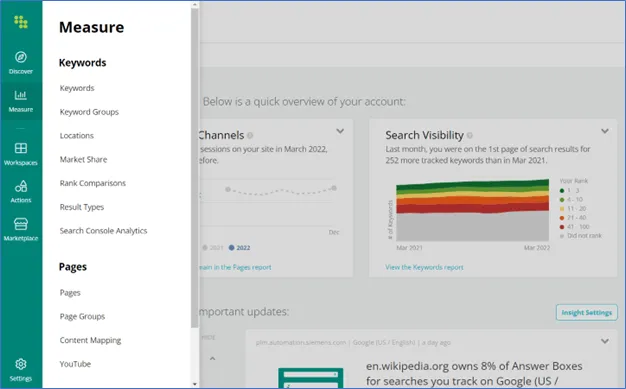Screen dimensions: 626x389
Task: Click info icon beside Channels heading
Action: tap(250, 135)
